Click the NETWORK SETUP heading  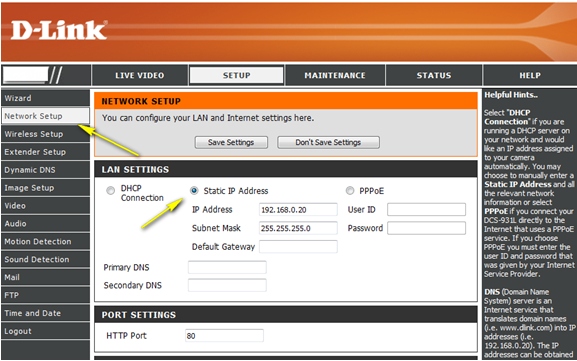141,101
